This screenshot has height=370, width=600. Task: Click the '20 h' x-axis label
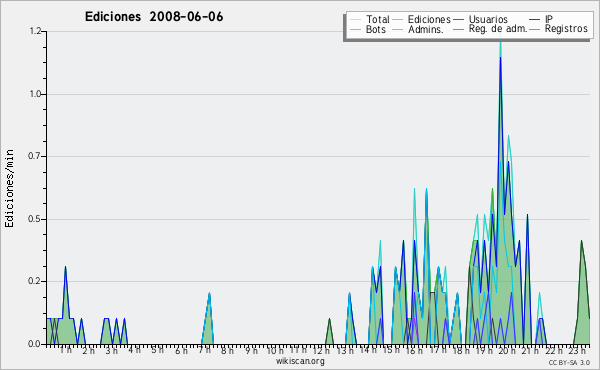508,350
